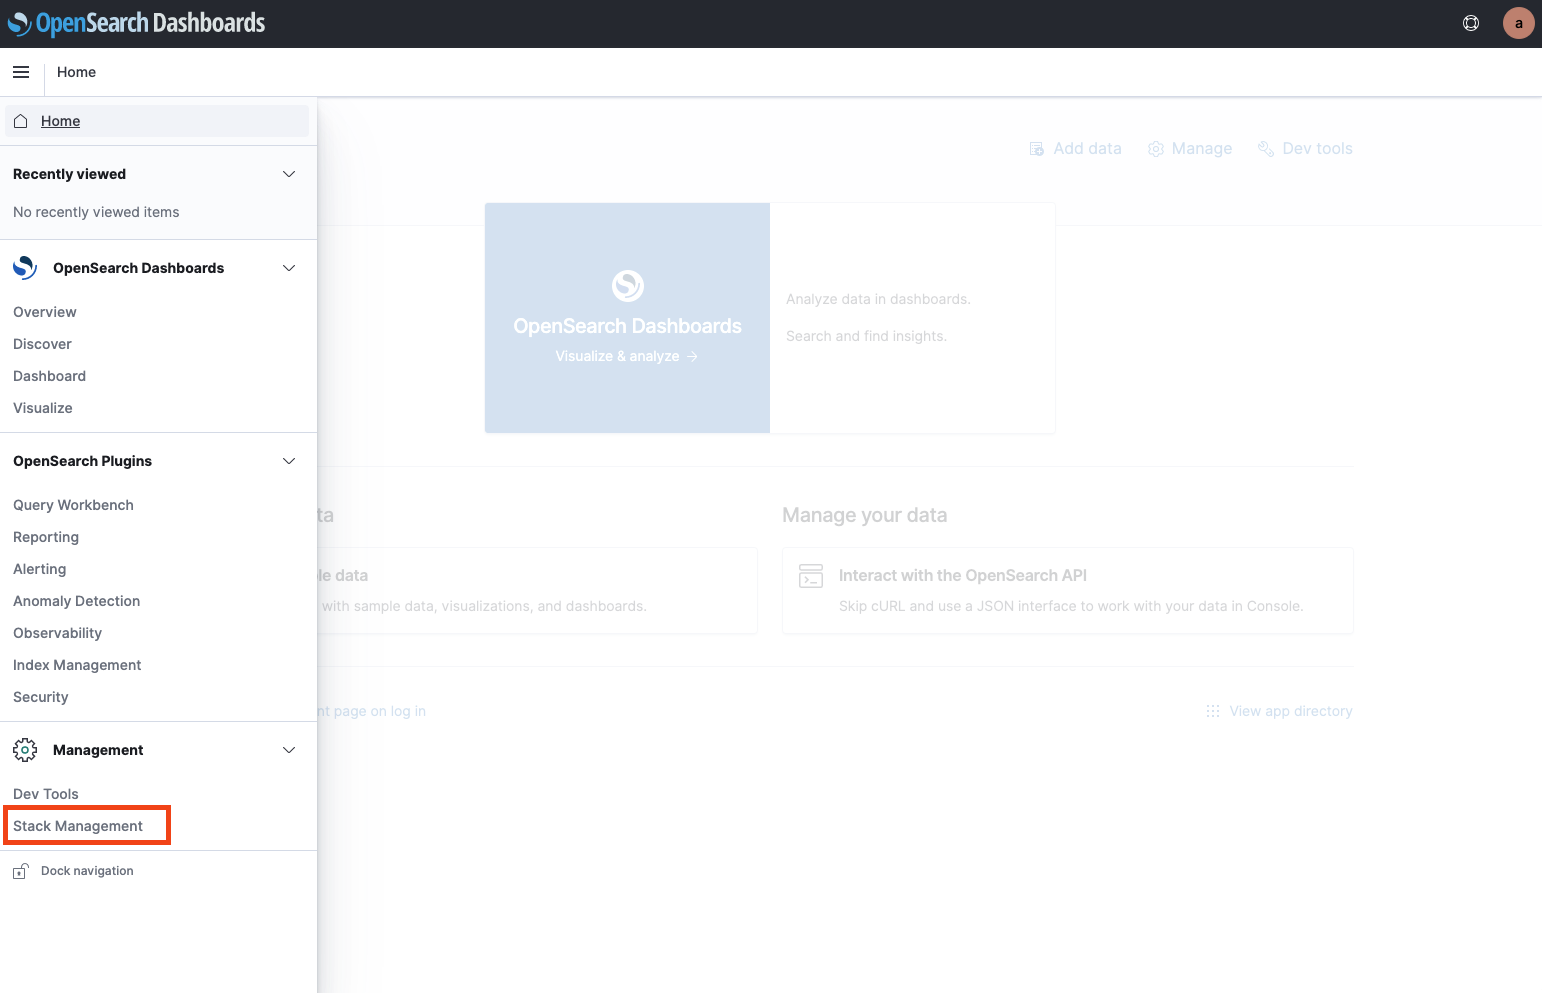Click the Recently viewed heading text

pos(70,174)
